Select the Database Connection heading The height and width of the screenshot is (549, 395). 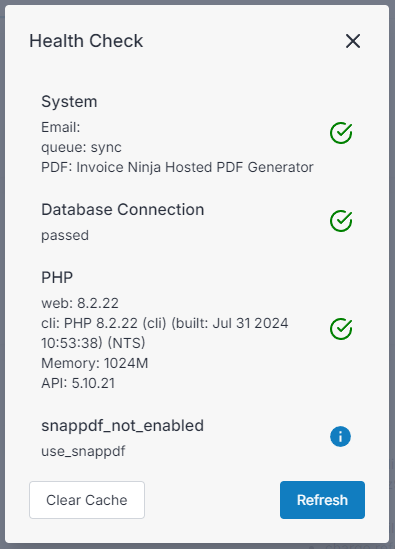[123, 210]
